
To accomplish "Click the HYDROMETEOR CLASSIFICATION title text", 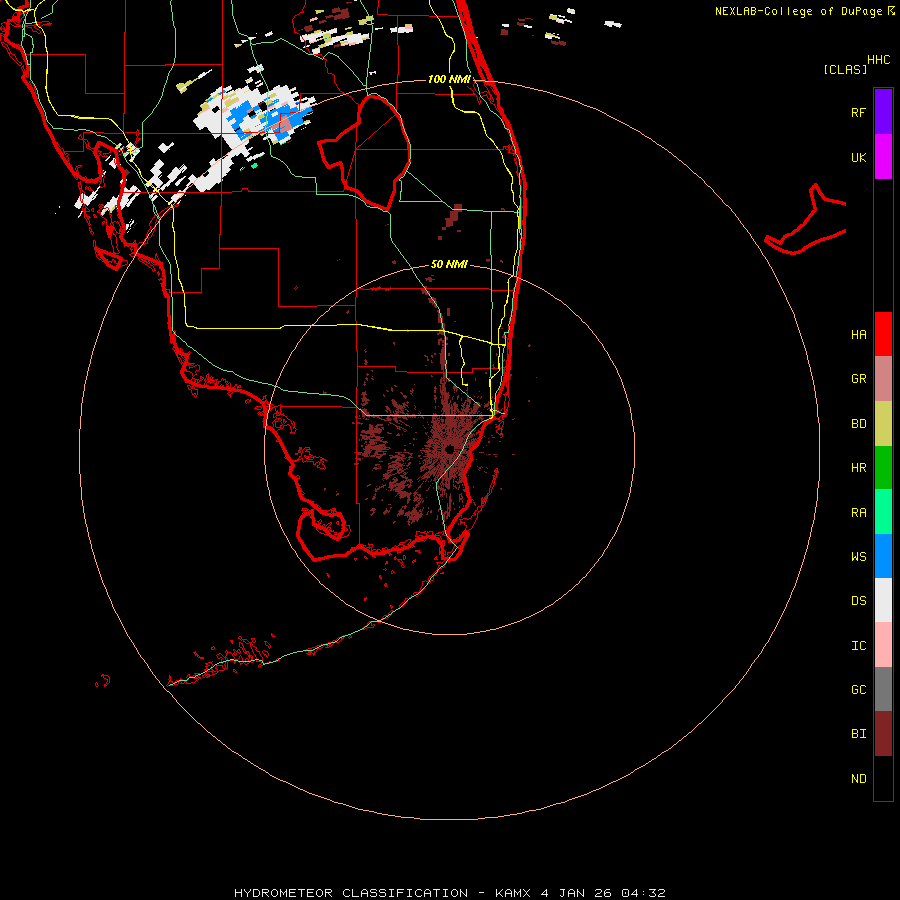I will [351, 893].
